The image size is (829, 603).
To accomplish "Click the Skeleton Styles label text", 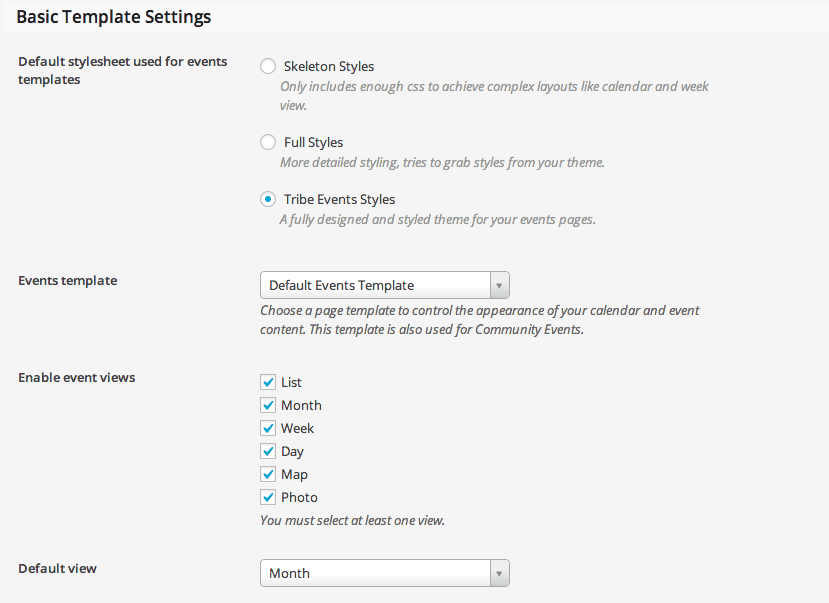I will [329, 67].
